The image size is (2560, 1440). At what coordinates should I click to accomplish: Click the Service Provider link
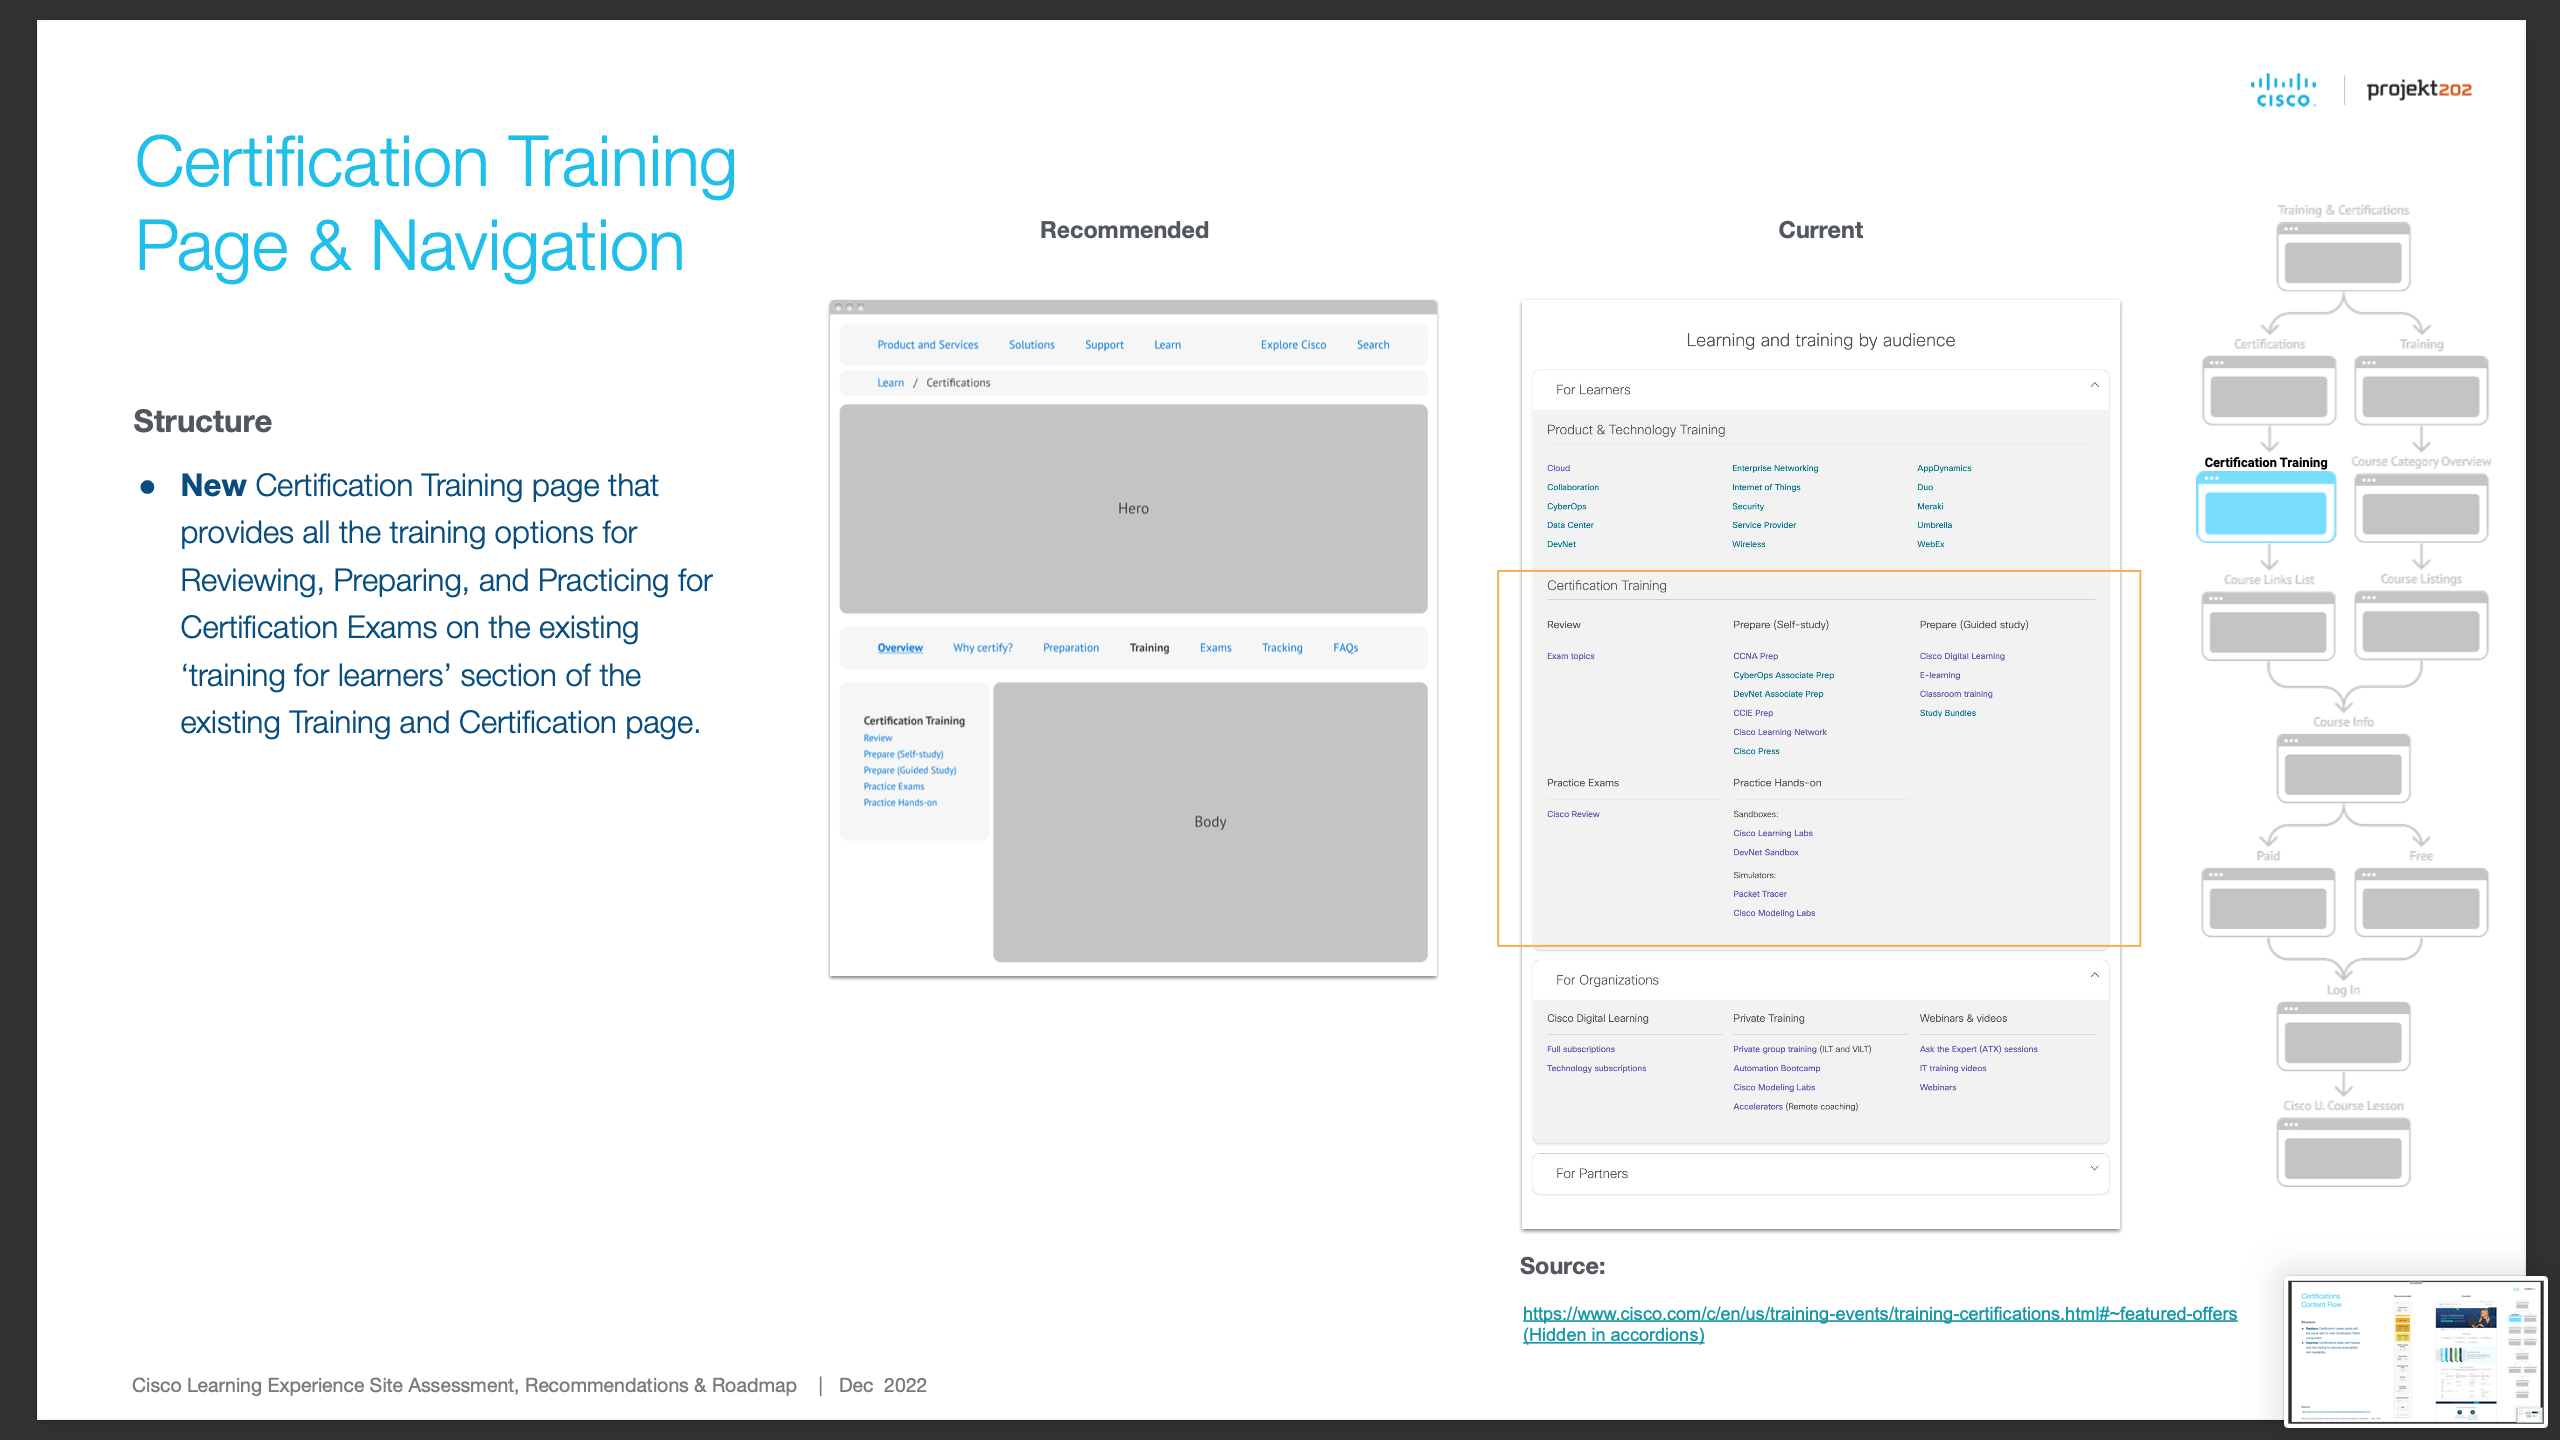coord(1764,525)
